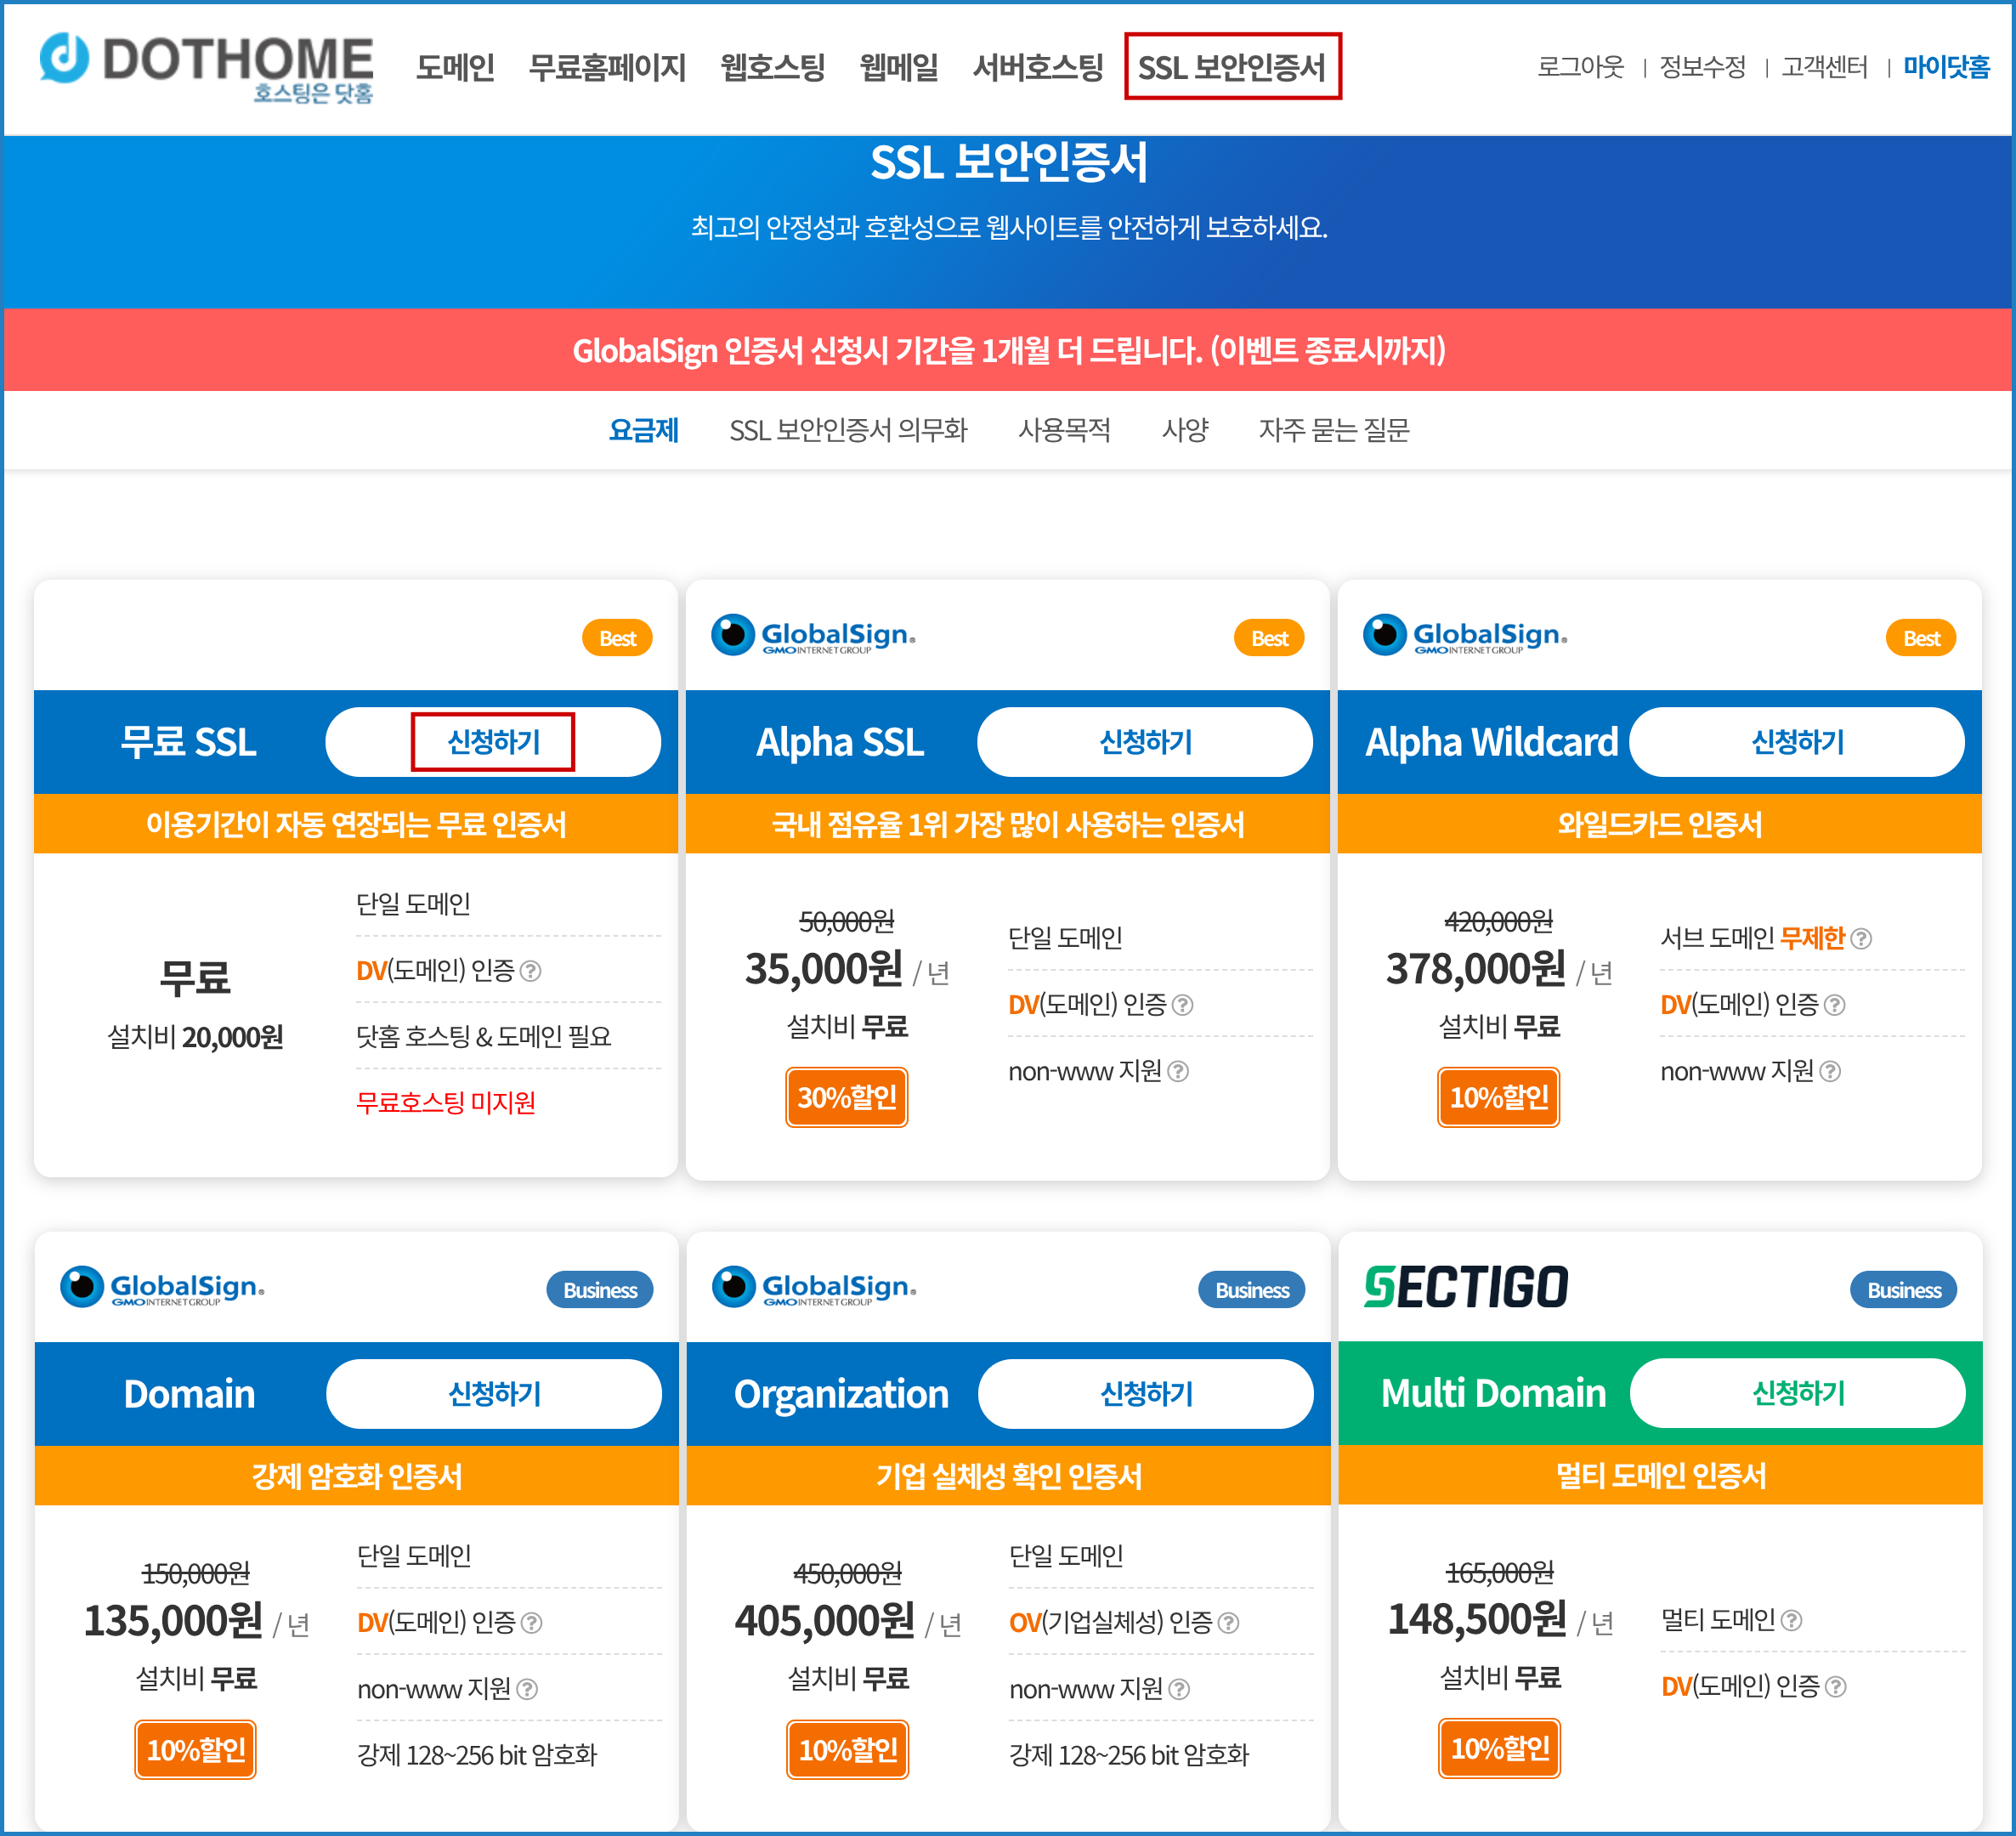Viewport: 2016px width, 1836px height.
Task: Click the Sectigo logo
Action: pyautogui.click(x=1466, y=1287)
